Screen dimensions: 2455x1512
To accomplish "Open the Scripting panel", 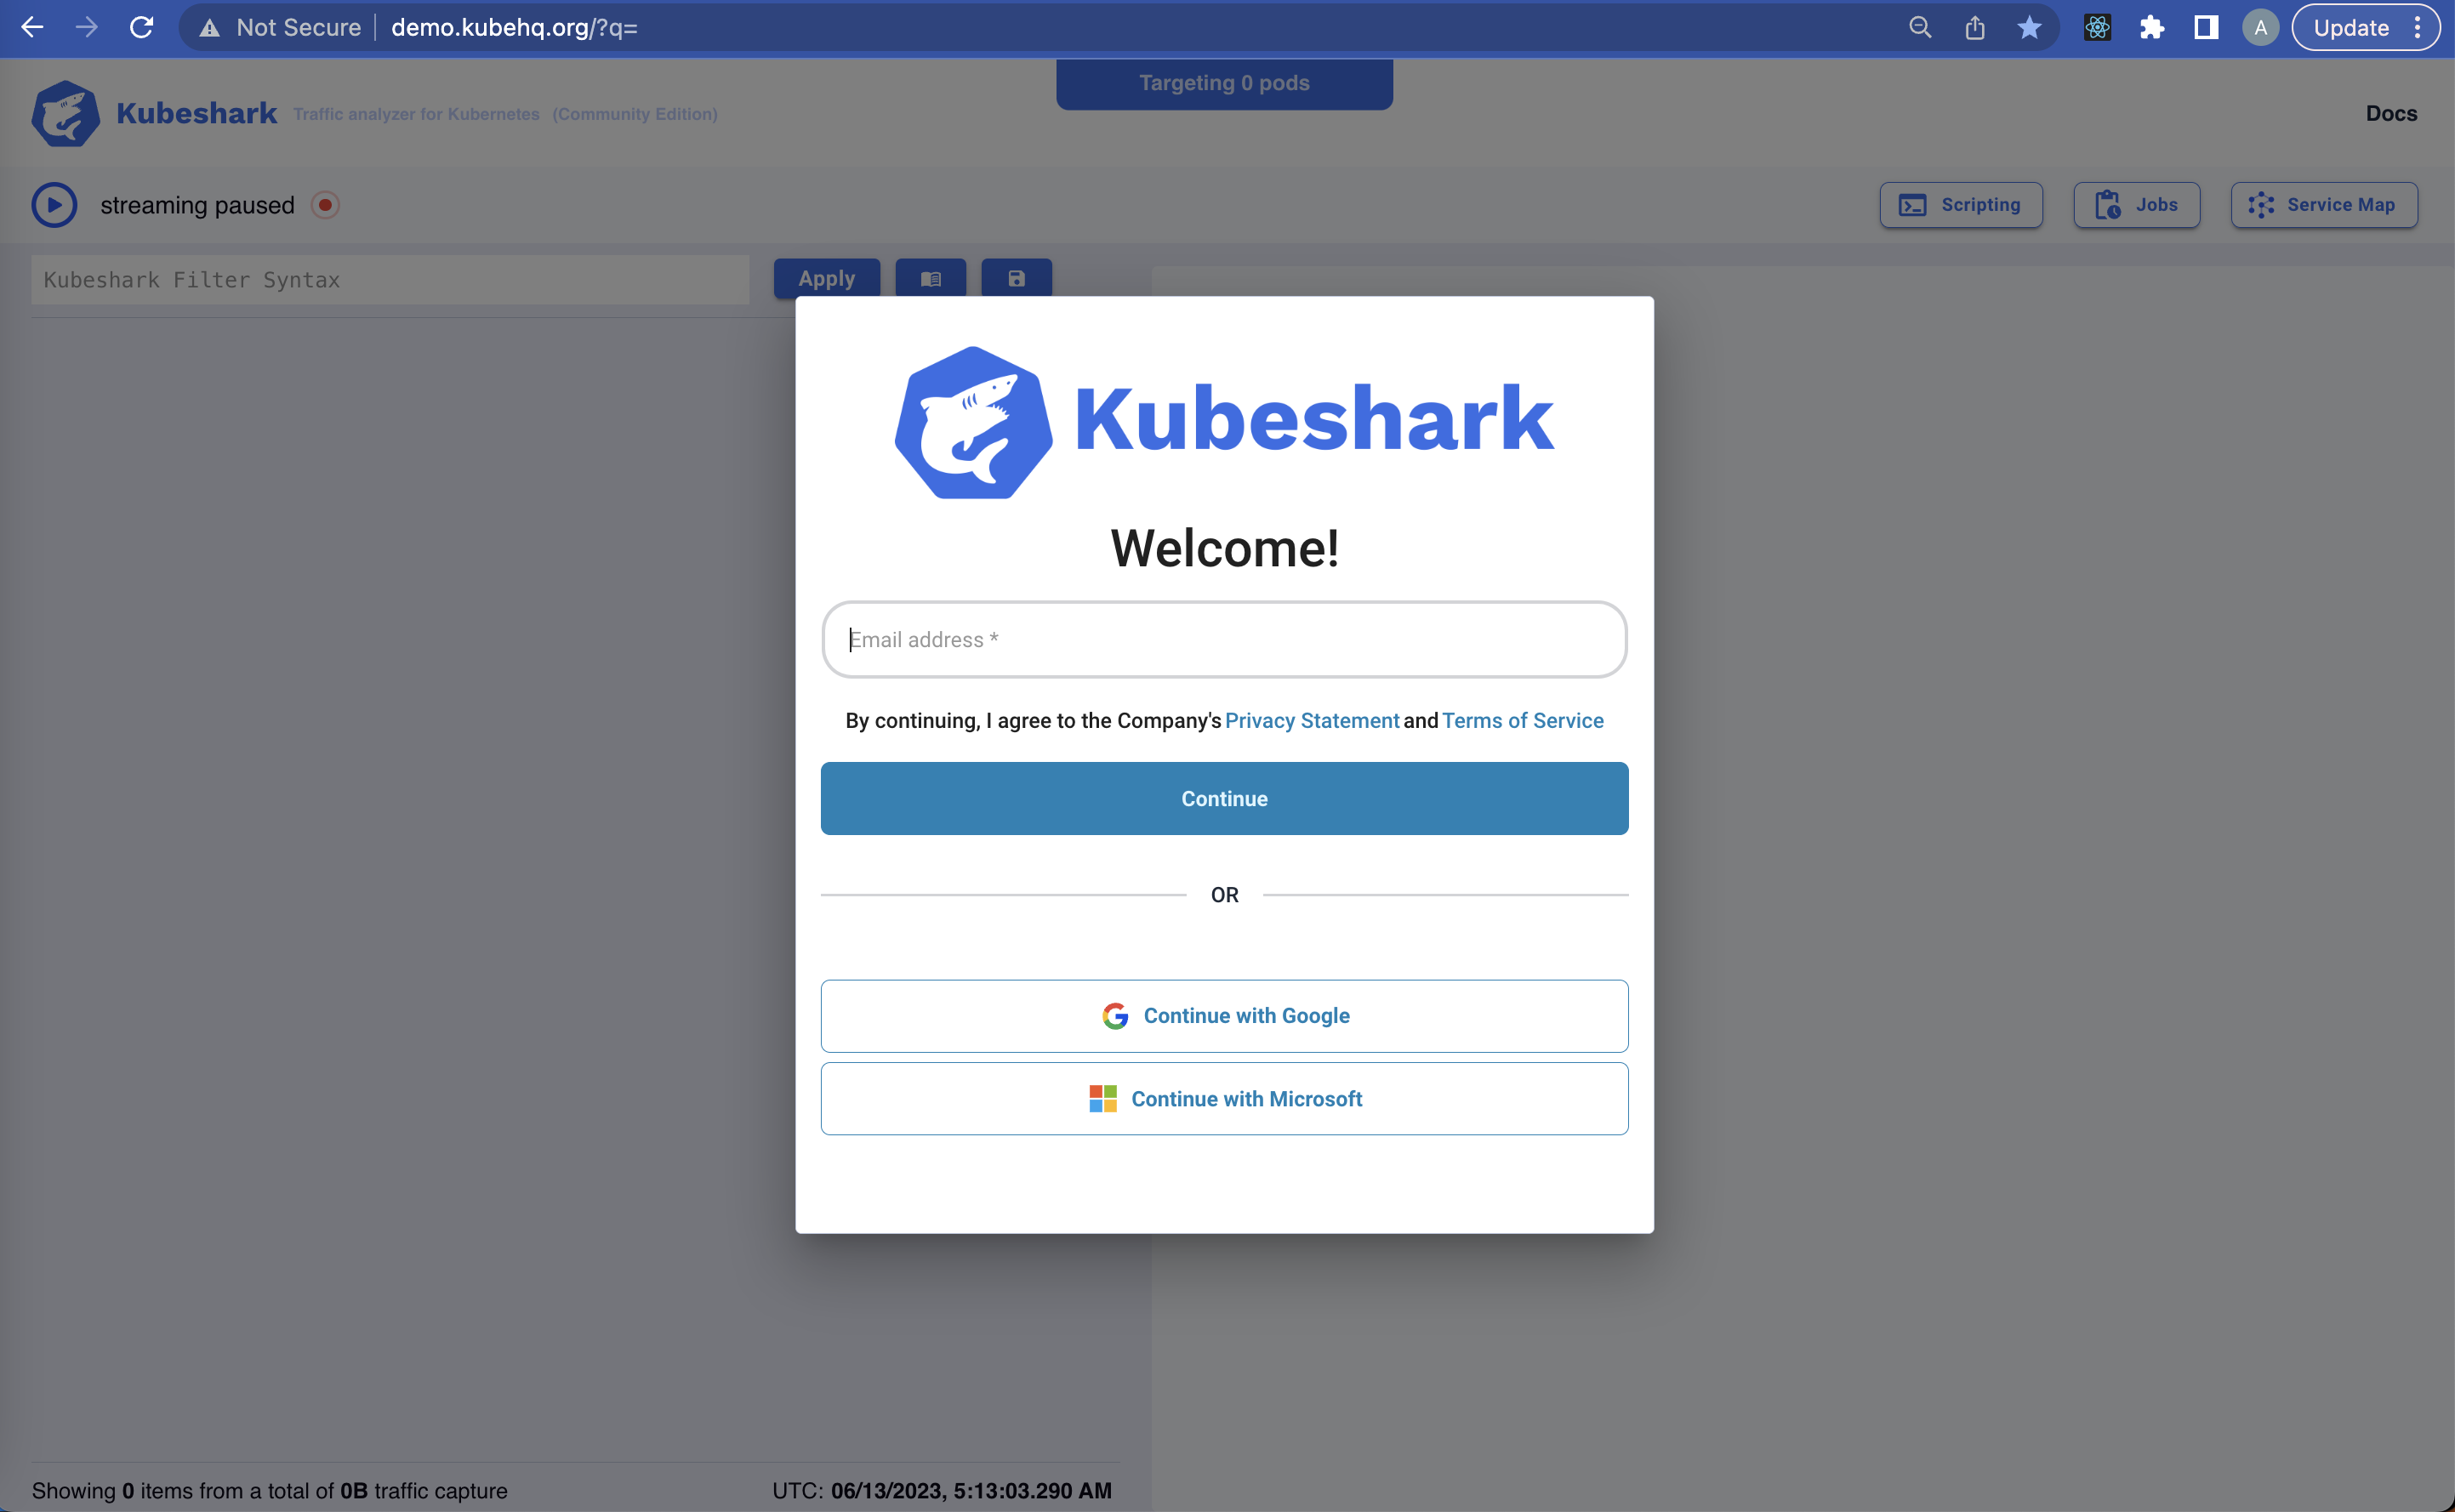I will click(1959, 203).
